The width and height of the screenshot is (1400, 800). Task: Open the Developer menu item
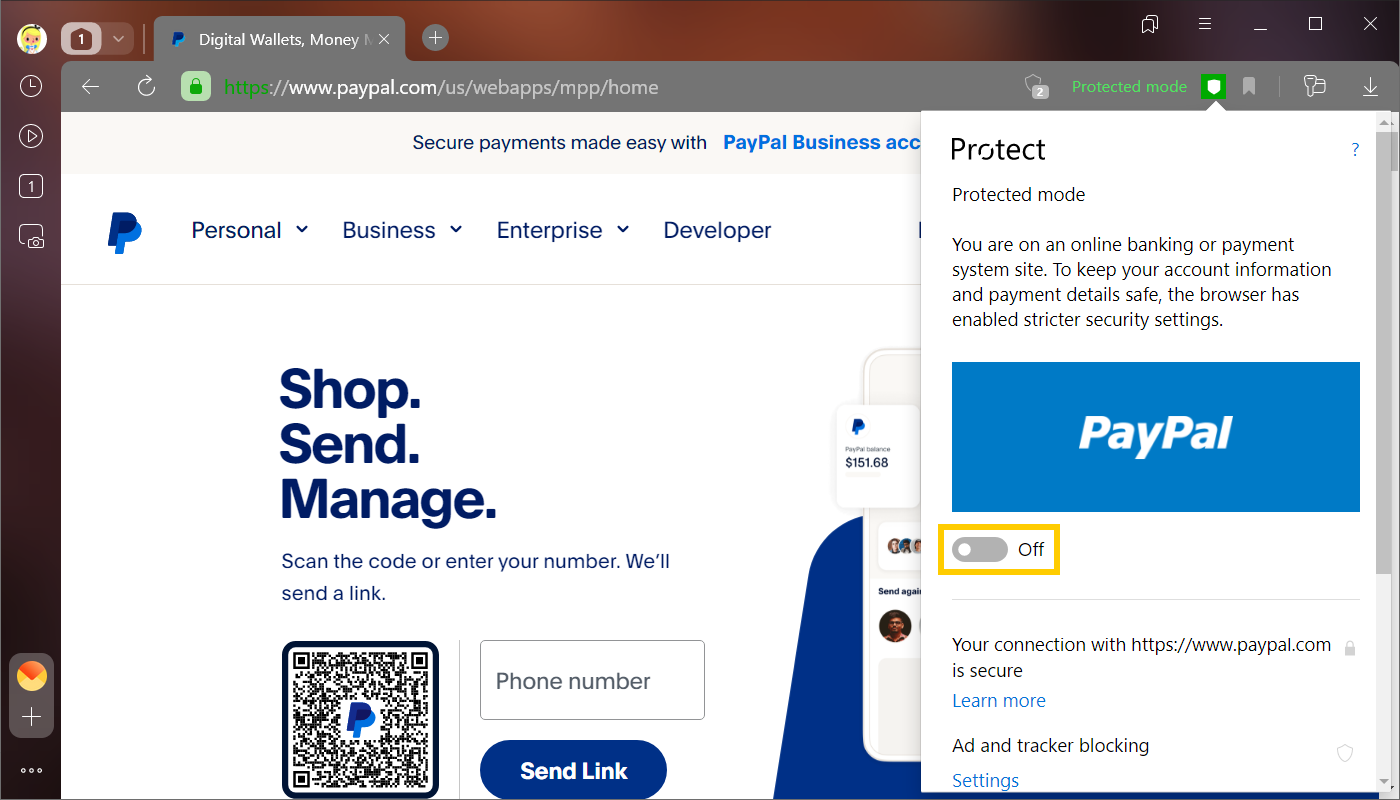717,230
